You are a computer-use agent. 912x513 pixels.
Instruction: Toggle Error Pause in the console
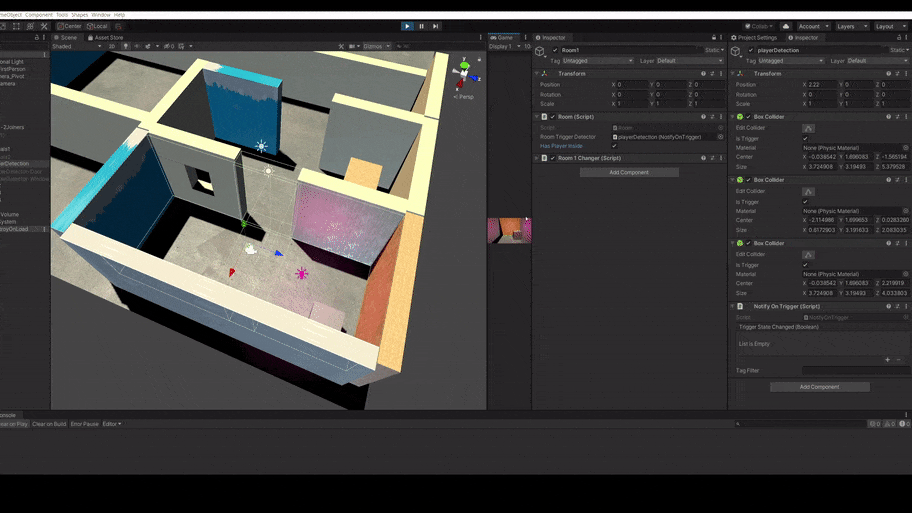coord(84,424)
